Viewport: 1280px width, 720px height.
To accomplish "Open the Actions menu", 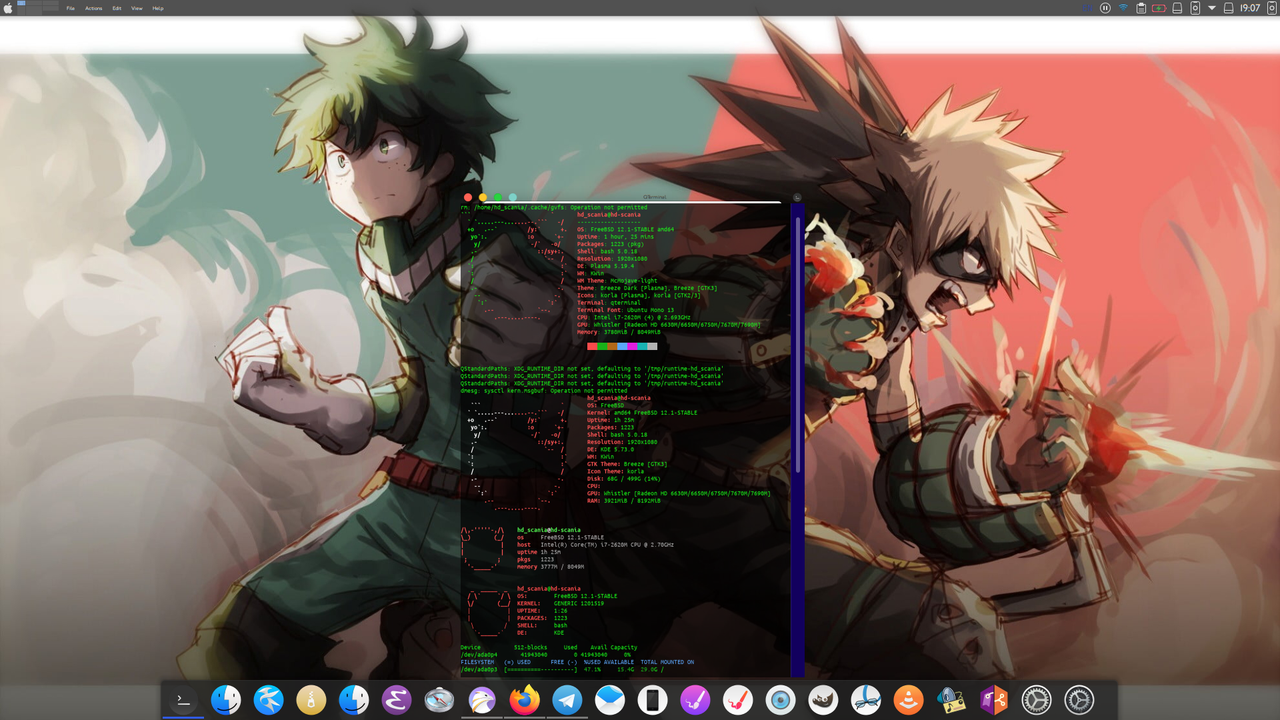I will tap(94, 8).
